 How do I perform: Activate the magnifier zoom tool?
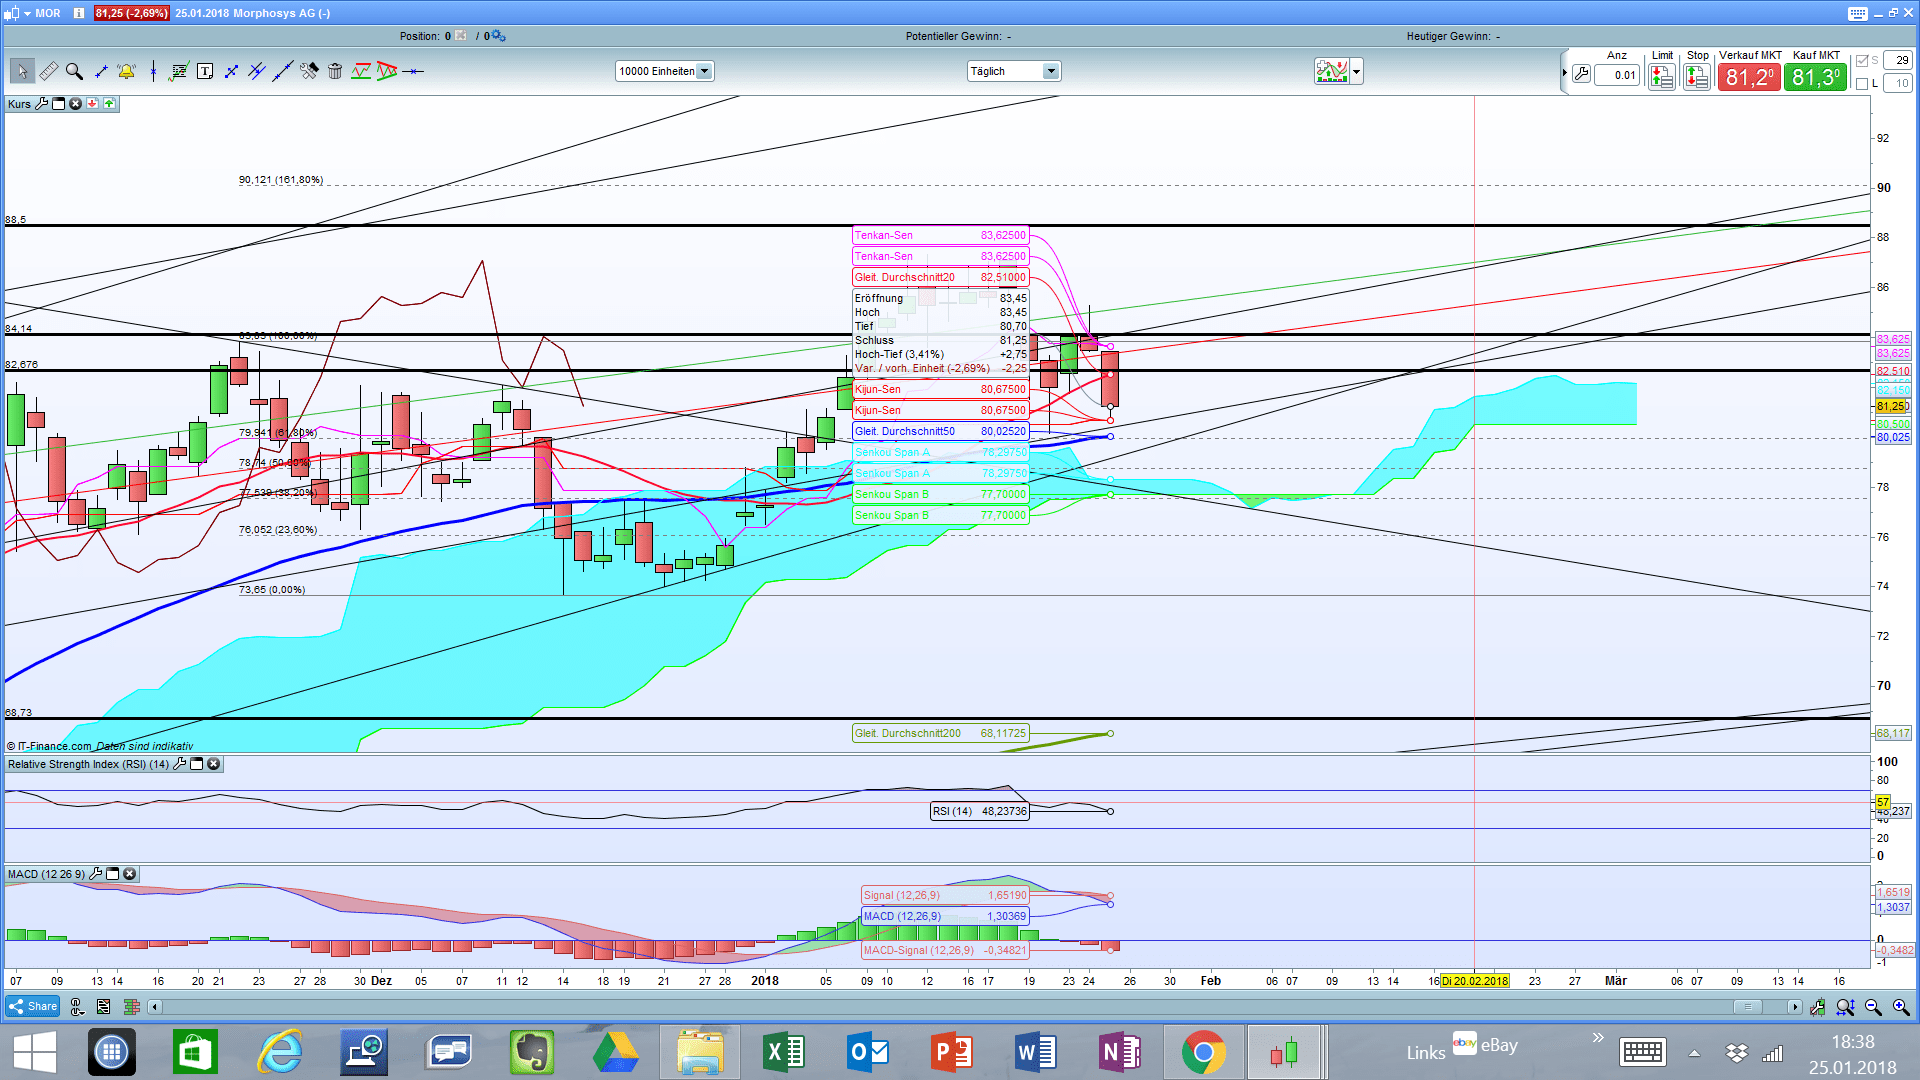[x=74, y=71]
